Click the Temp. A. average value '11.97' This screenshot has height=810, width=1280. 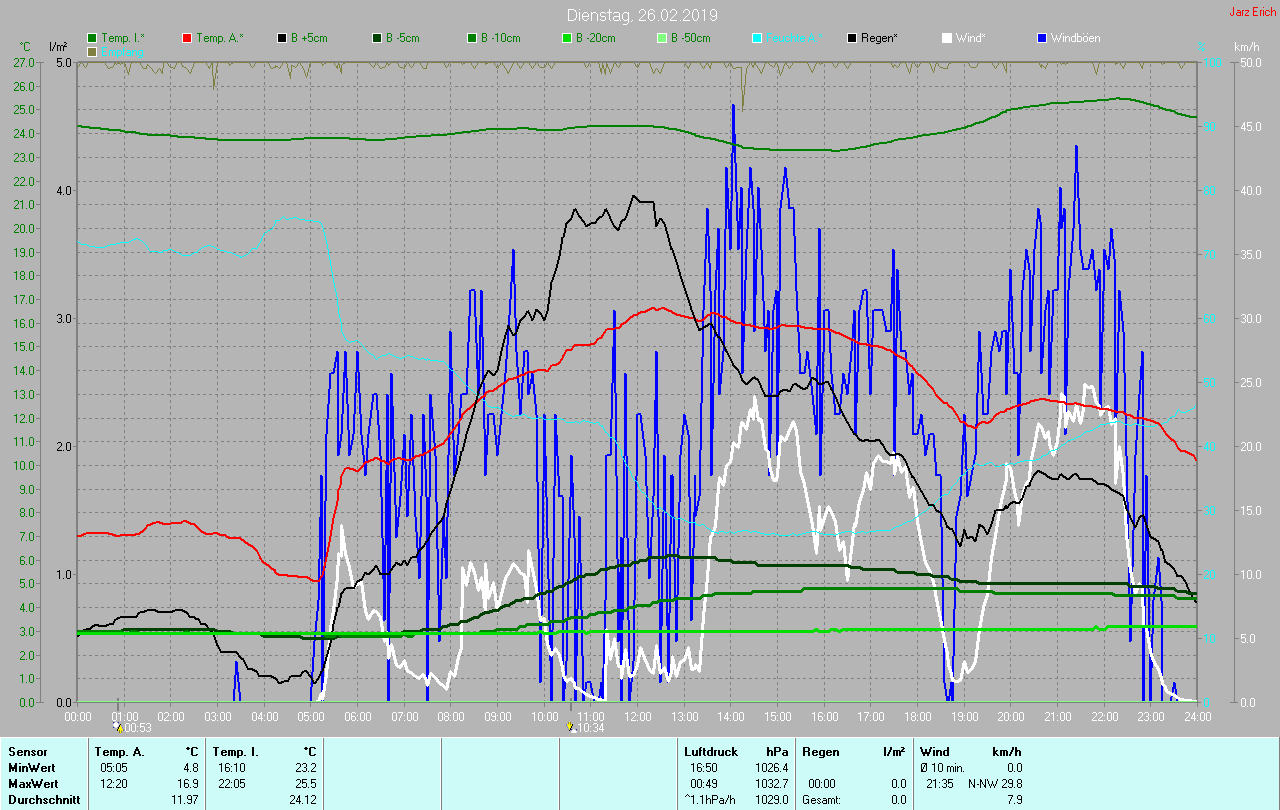pyautogui.click(x=184, y=799)
